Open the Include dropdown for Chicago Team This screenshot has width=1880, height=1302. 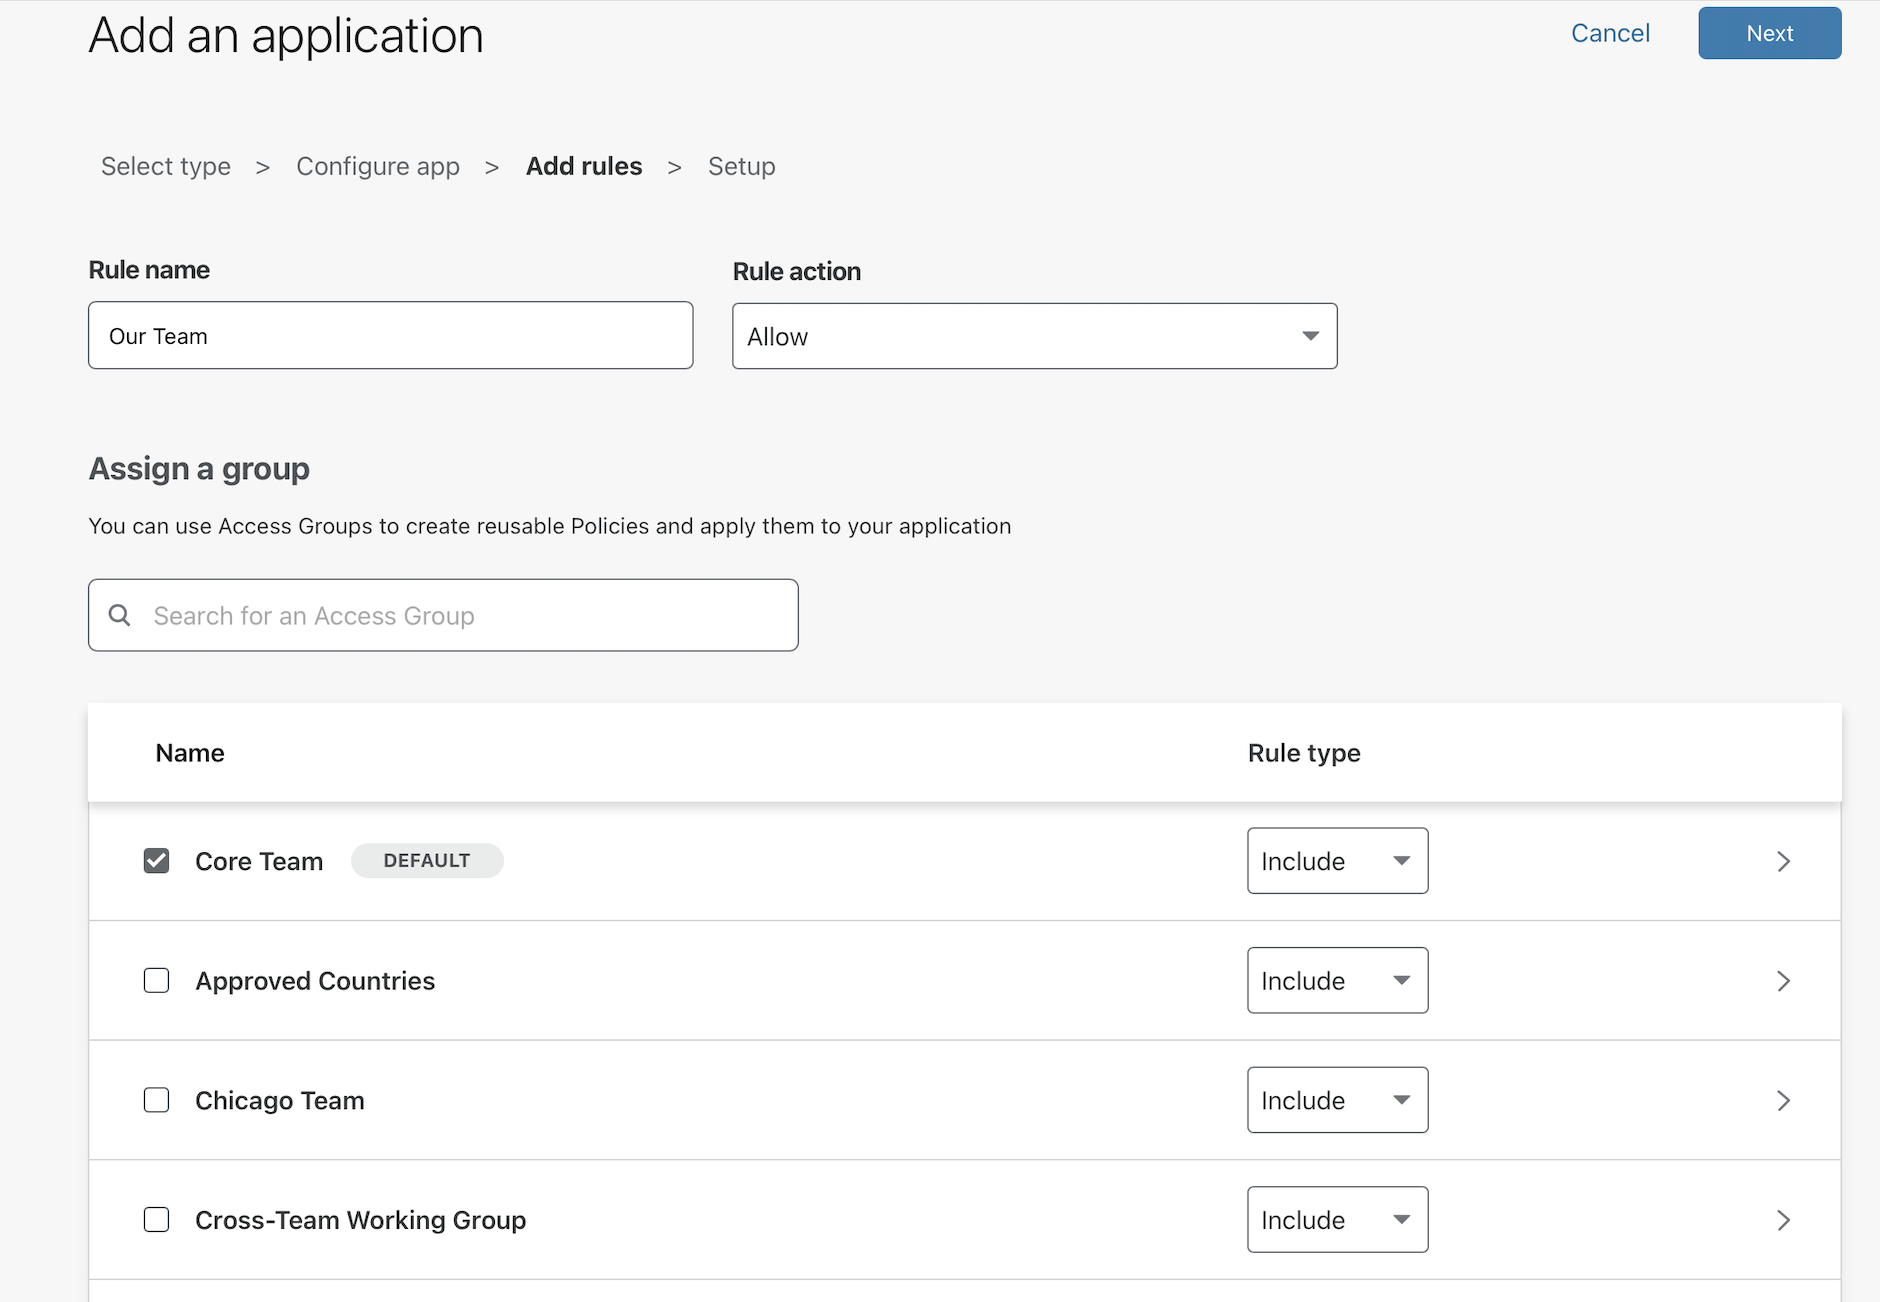tap(1337, 1100)
